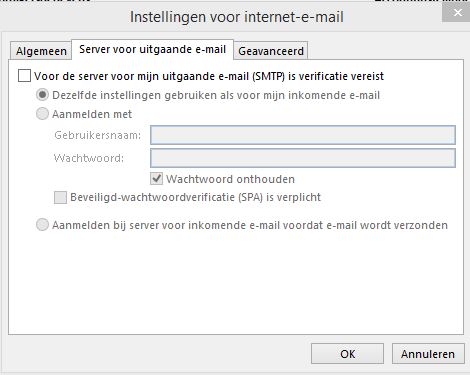Select the Server voor uitgaande e-mail tab
The height and width of the screenshot is (375, 470).
point(153,49)
